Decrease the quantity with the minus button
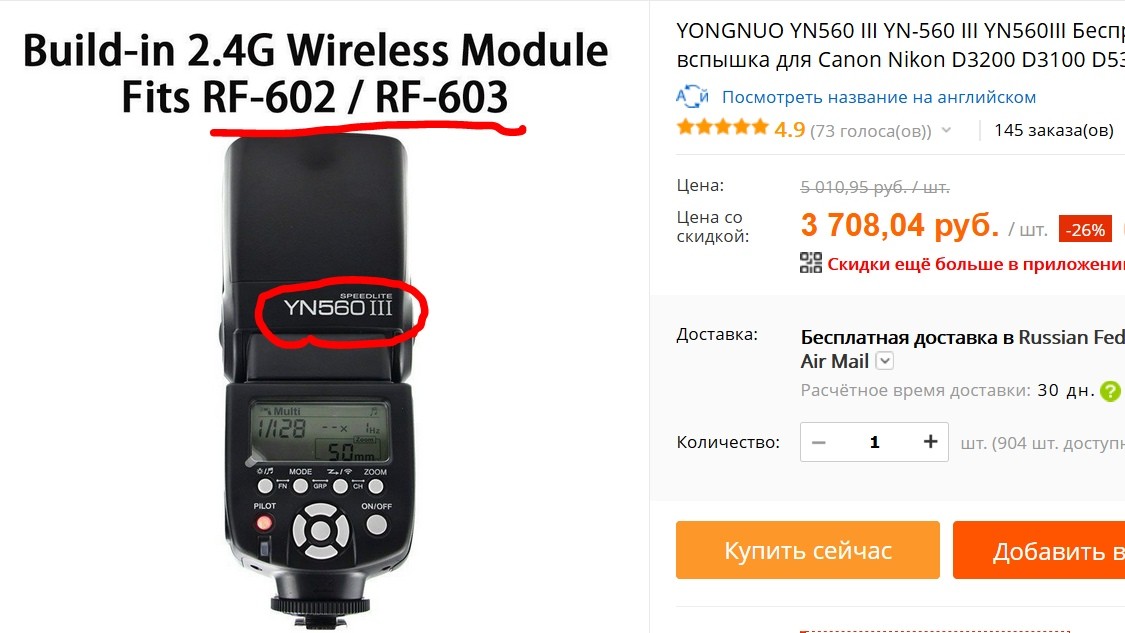 819,442
